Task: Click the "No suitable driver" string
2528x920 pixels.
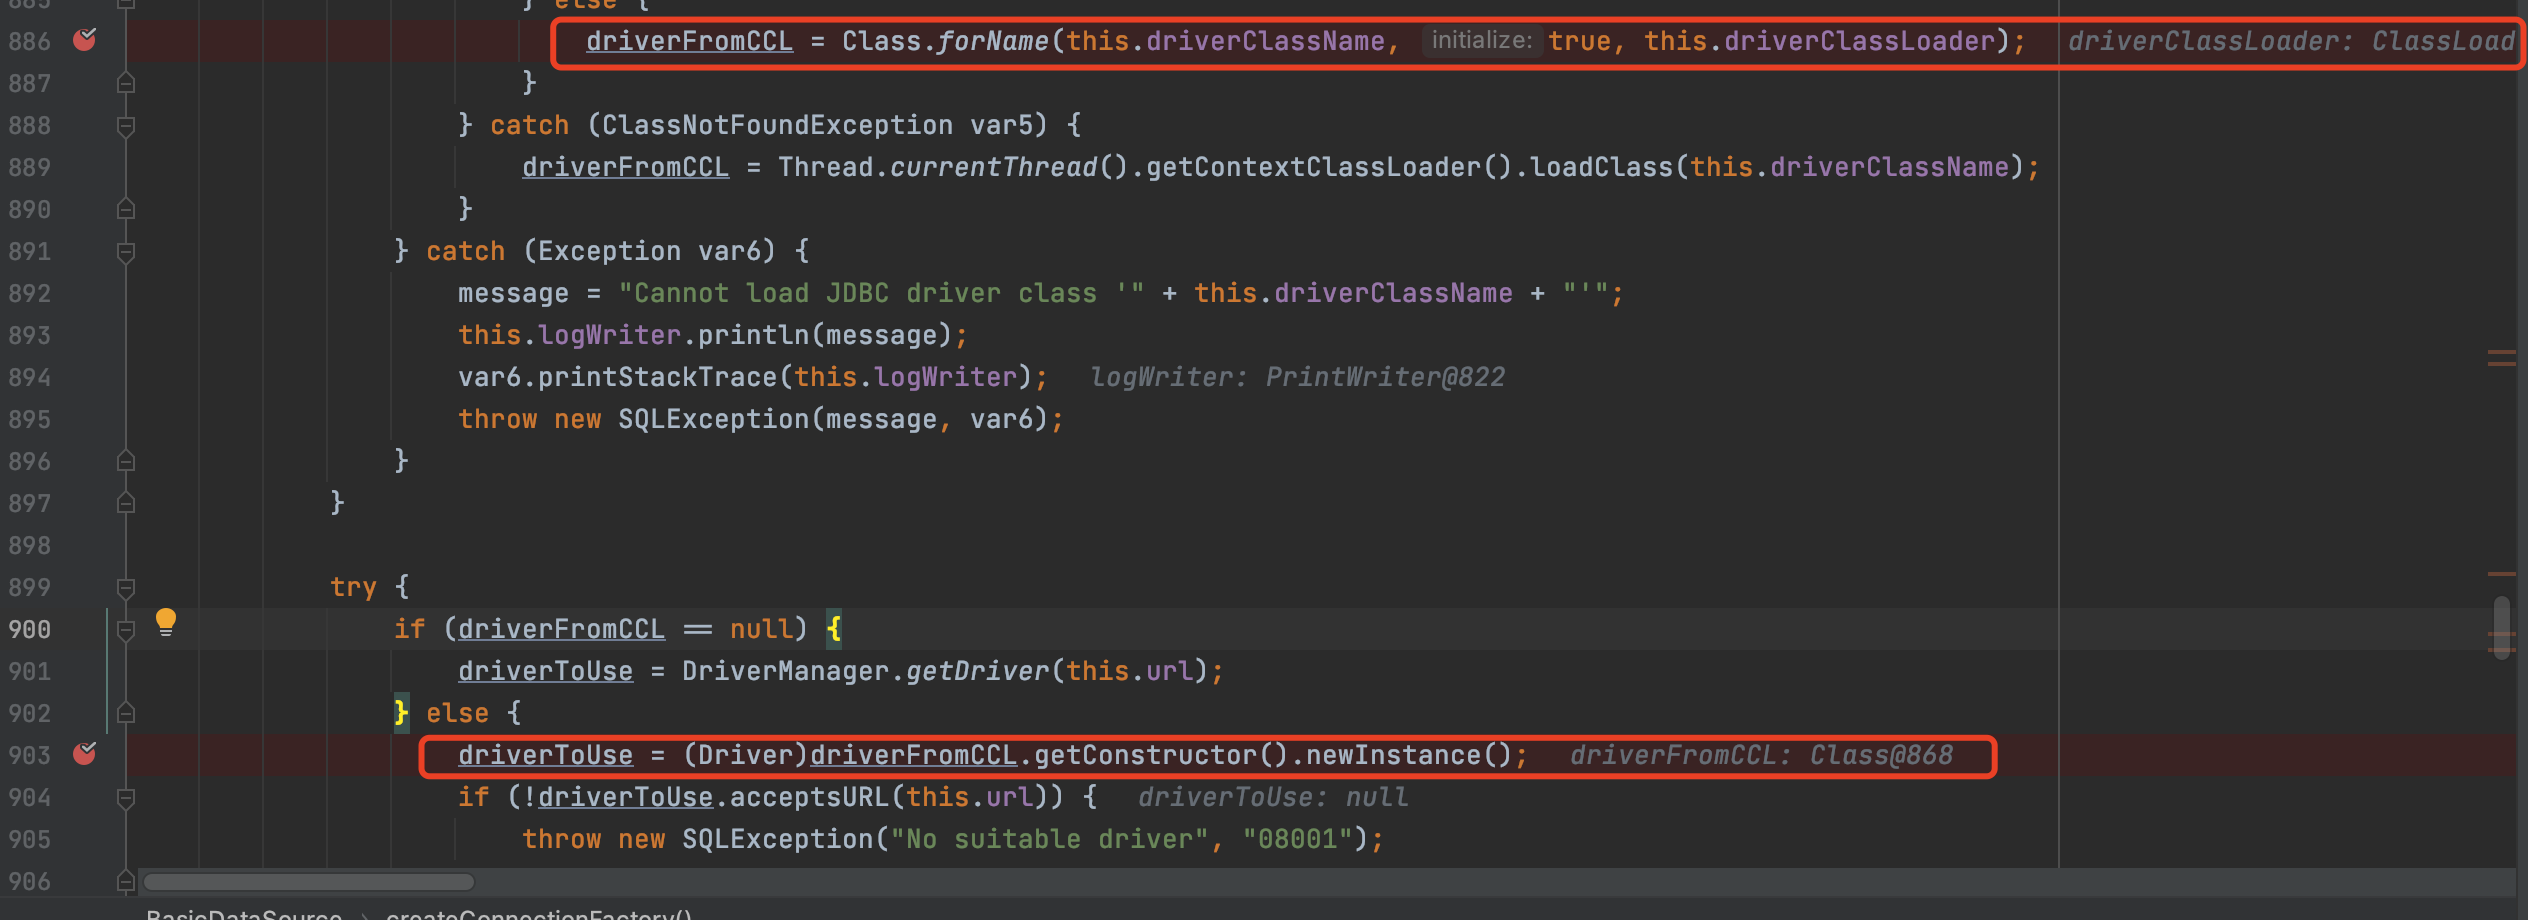Action: [1049, 839]
